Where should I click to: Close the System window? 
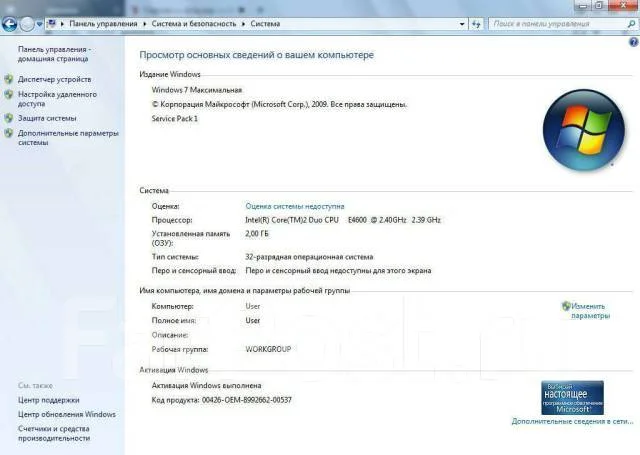623,6
